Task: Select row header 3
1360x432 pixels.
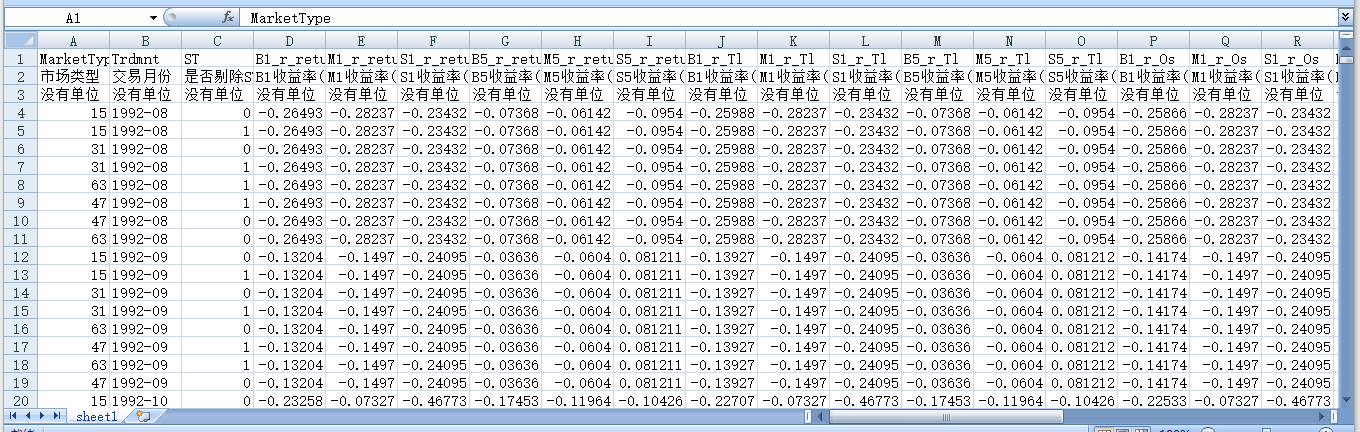Action: pos(19,94)
